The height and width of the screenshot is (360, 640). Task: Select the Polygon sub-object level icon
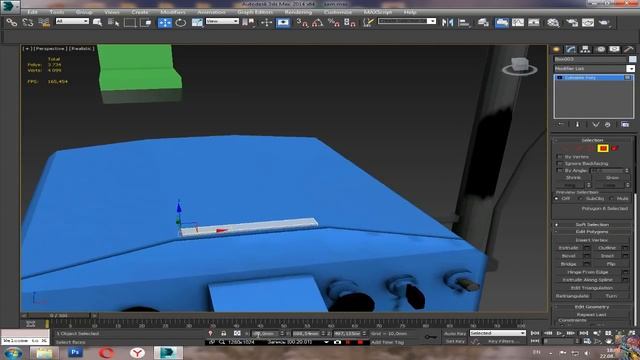[x=603, y=148]
